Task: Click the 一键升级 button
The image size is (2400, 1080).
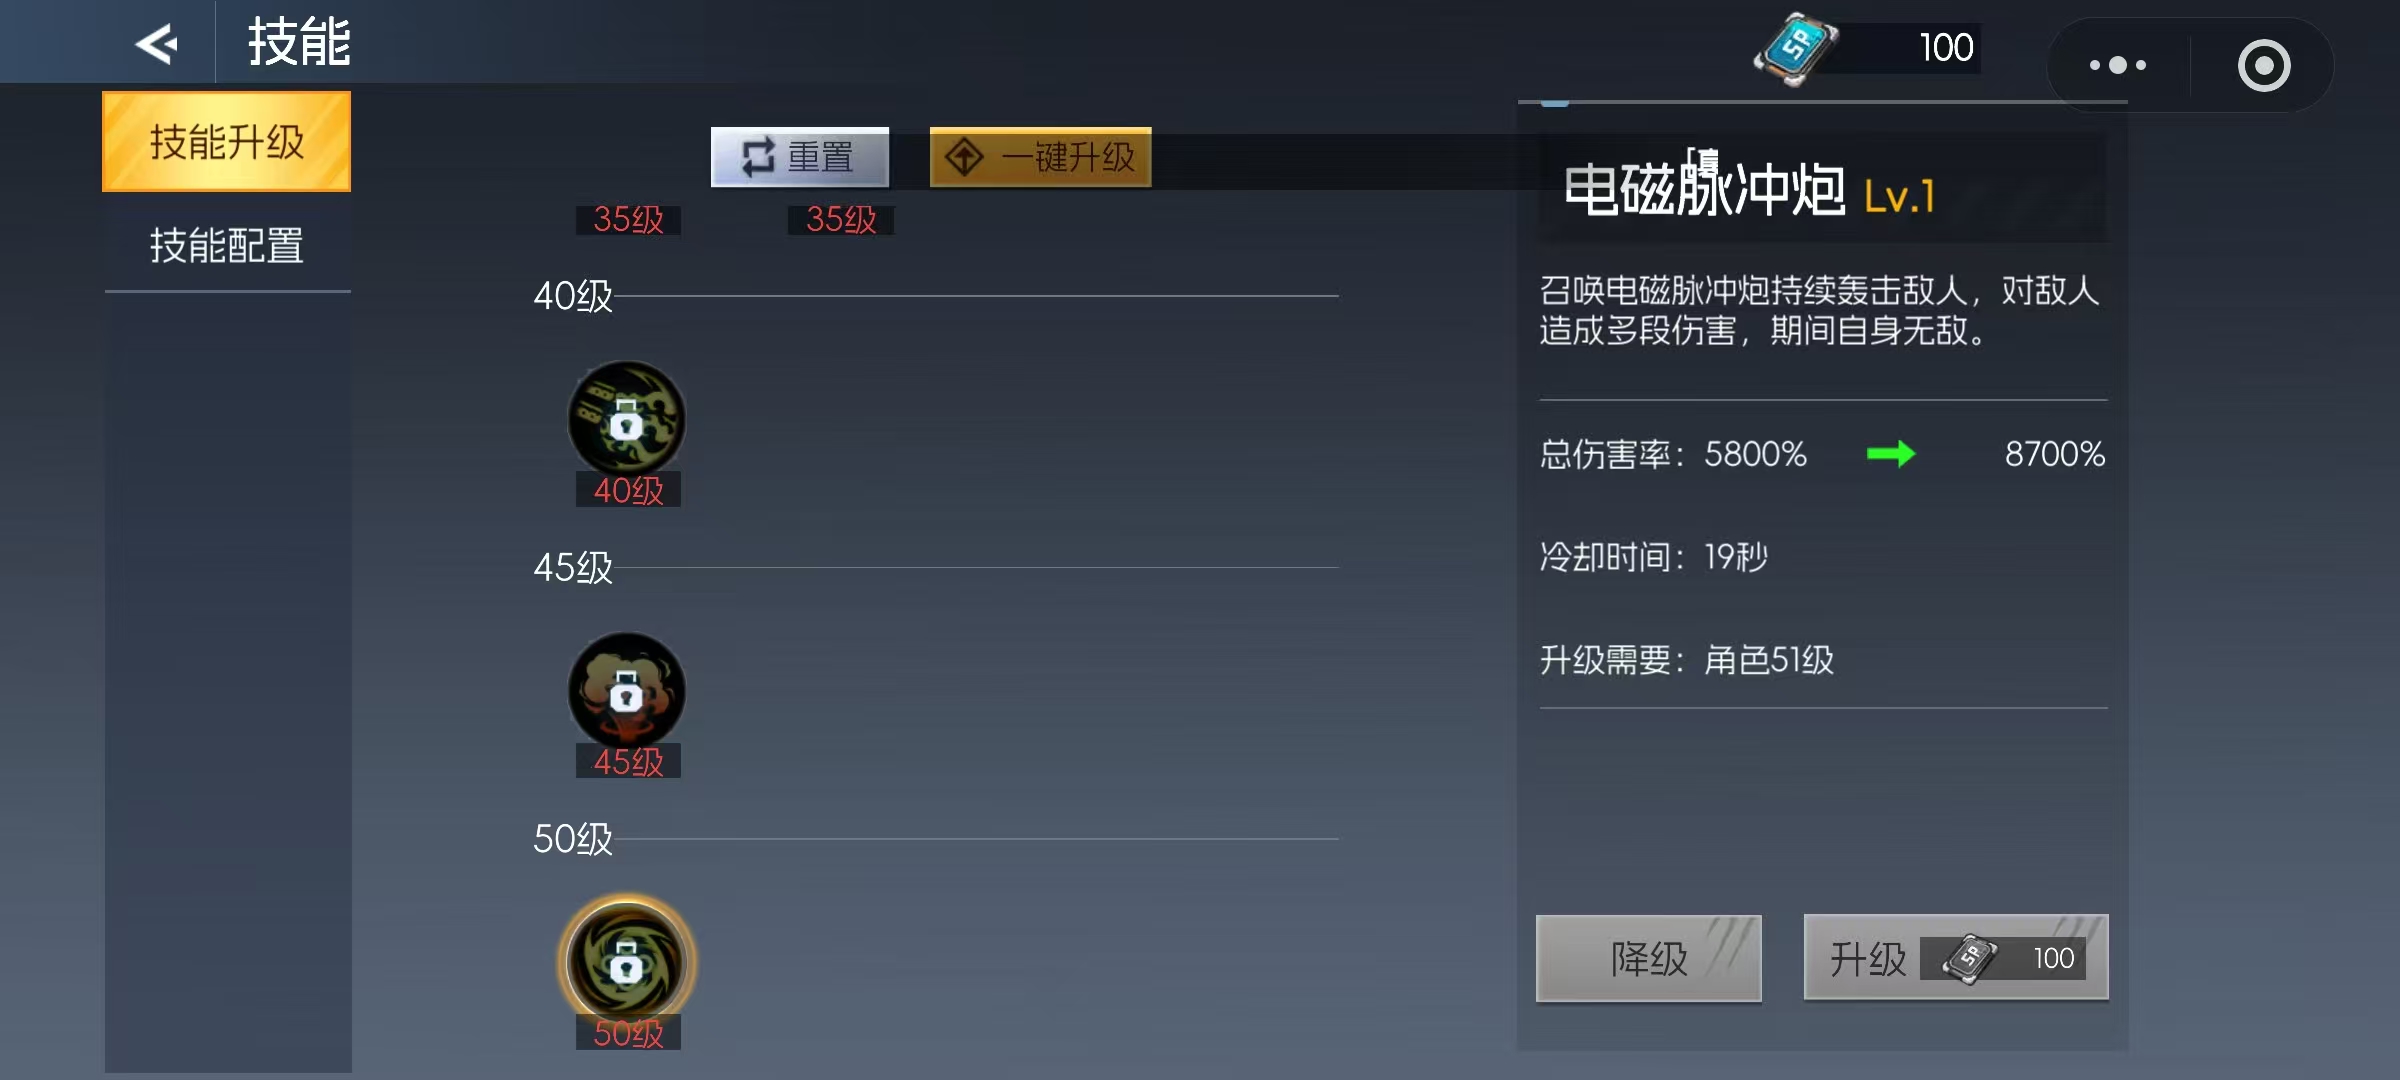Action: point(1041,157)
